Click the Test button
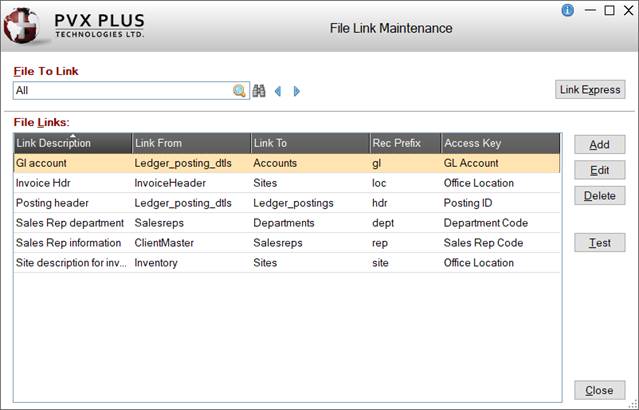 tap(599, 242)
